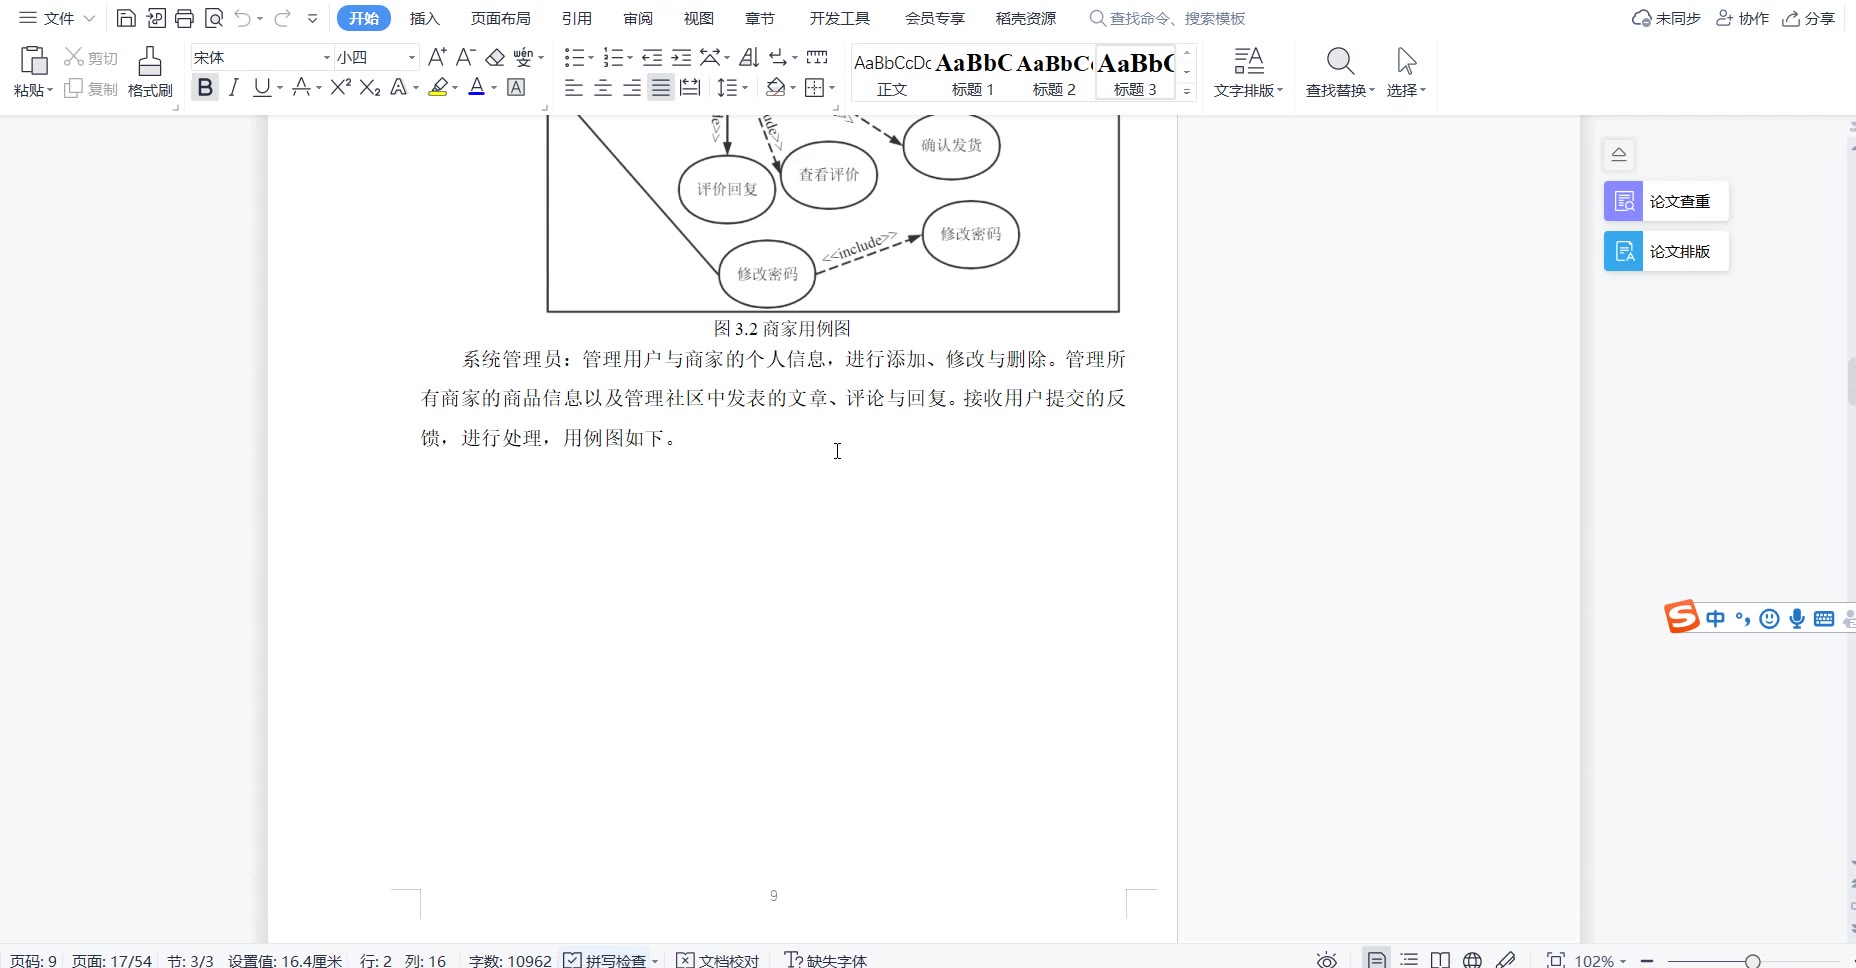The height and width of the screenshot is (968, 1856).
Task: Click the Format Painter (格式刷) icon
Action: click(x=150, y=62)
